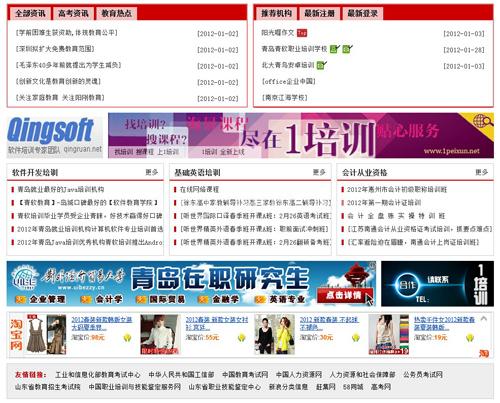Open the institution link office企业中国
The height and width of the screenshot is (403, 500).
289,81
